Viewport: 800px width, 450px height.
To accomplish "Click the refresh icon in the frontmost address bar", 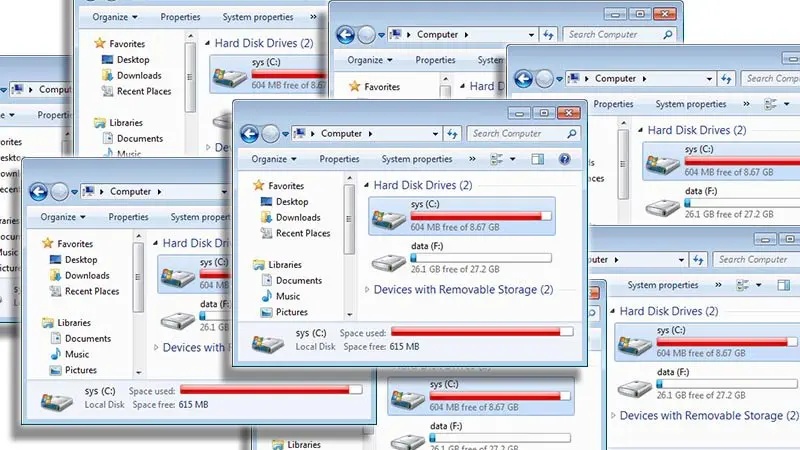I will point(452,134).
